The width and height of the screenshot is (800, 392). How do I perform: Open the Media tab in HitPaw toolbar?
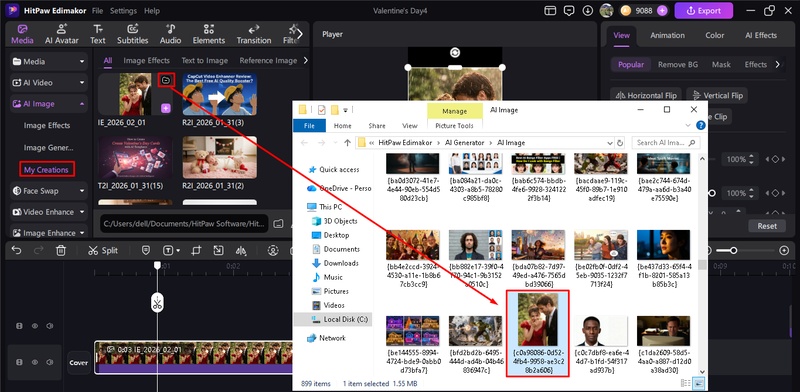22,34
